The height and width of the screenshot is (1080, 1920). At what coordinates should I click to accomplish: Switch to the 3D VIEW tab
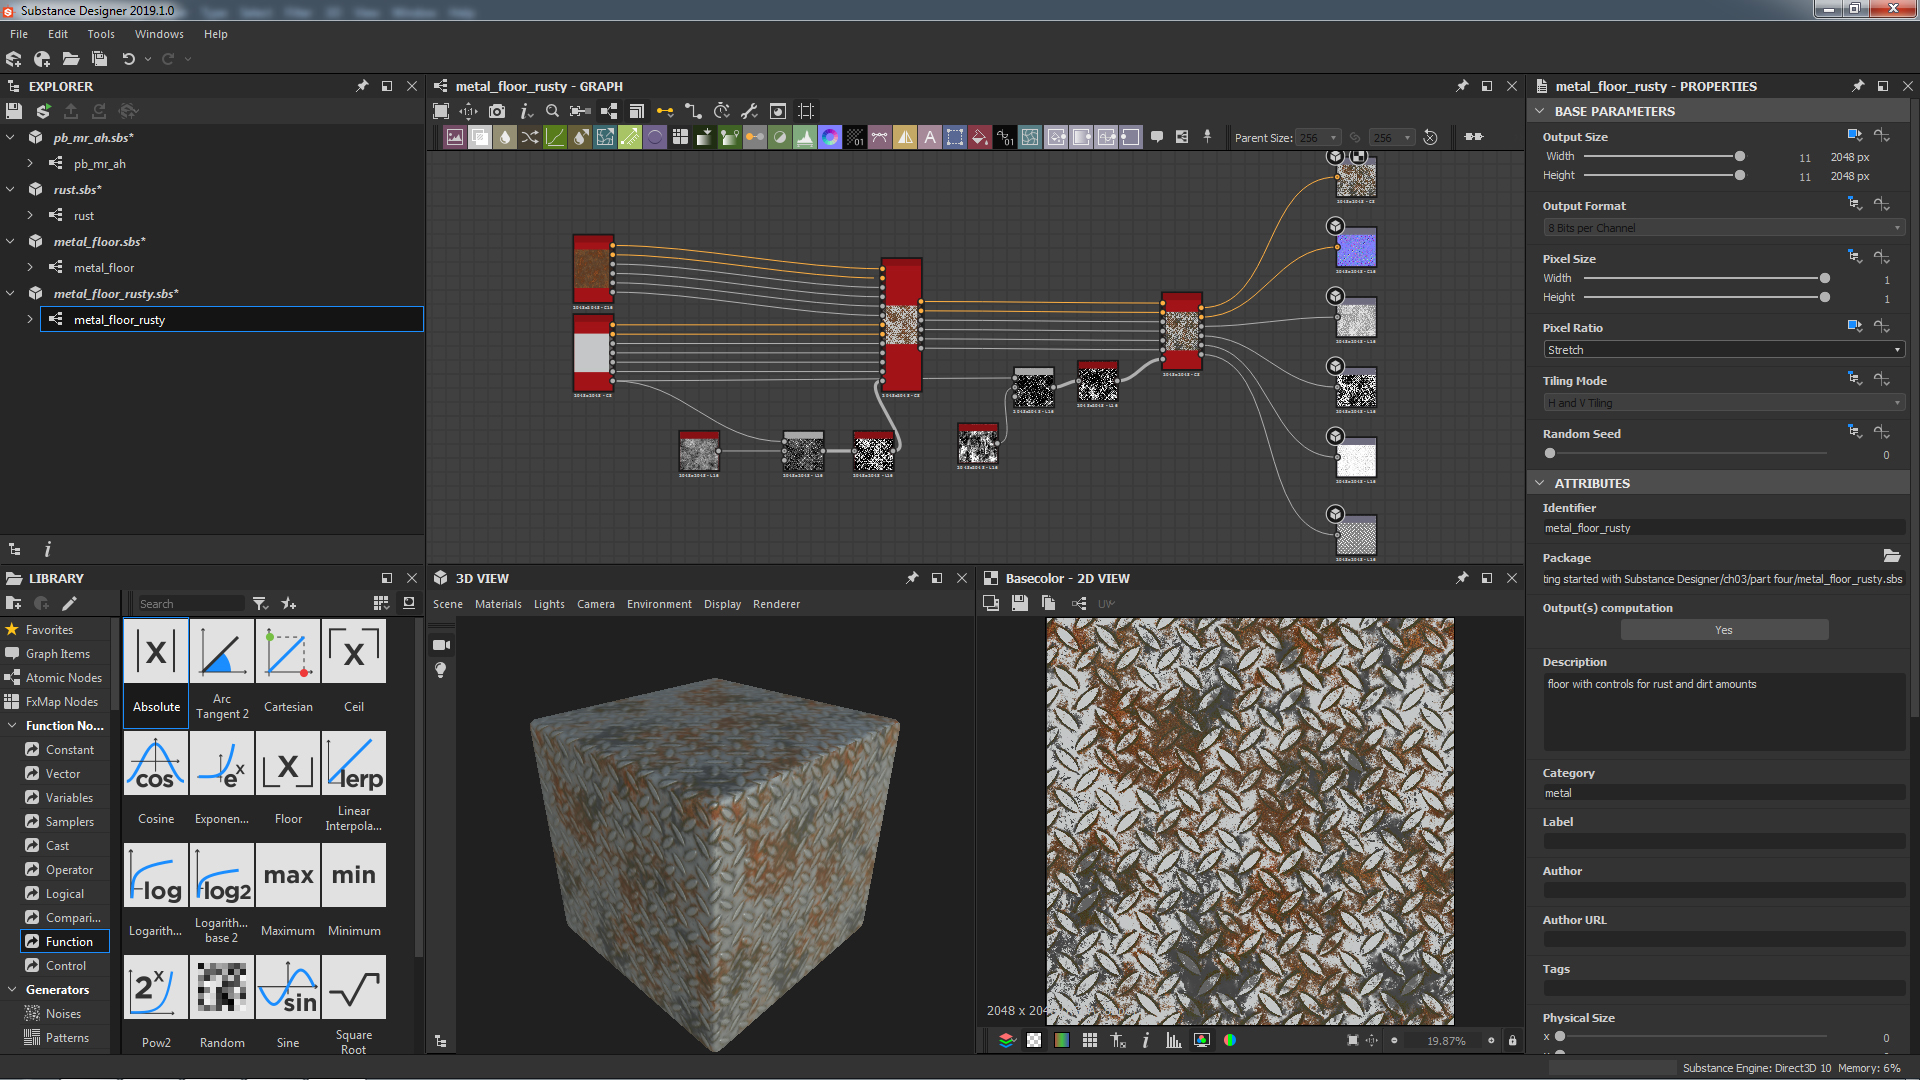(x=480, y=578)
